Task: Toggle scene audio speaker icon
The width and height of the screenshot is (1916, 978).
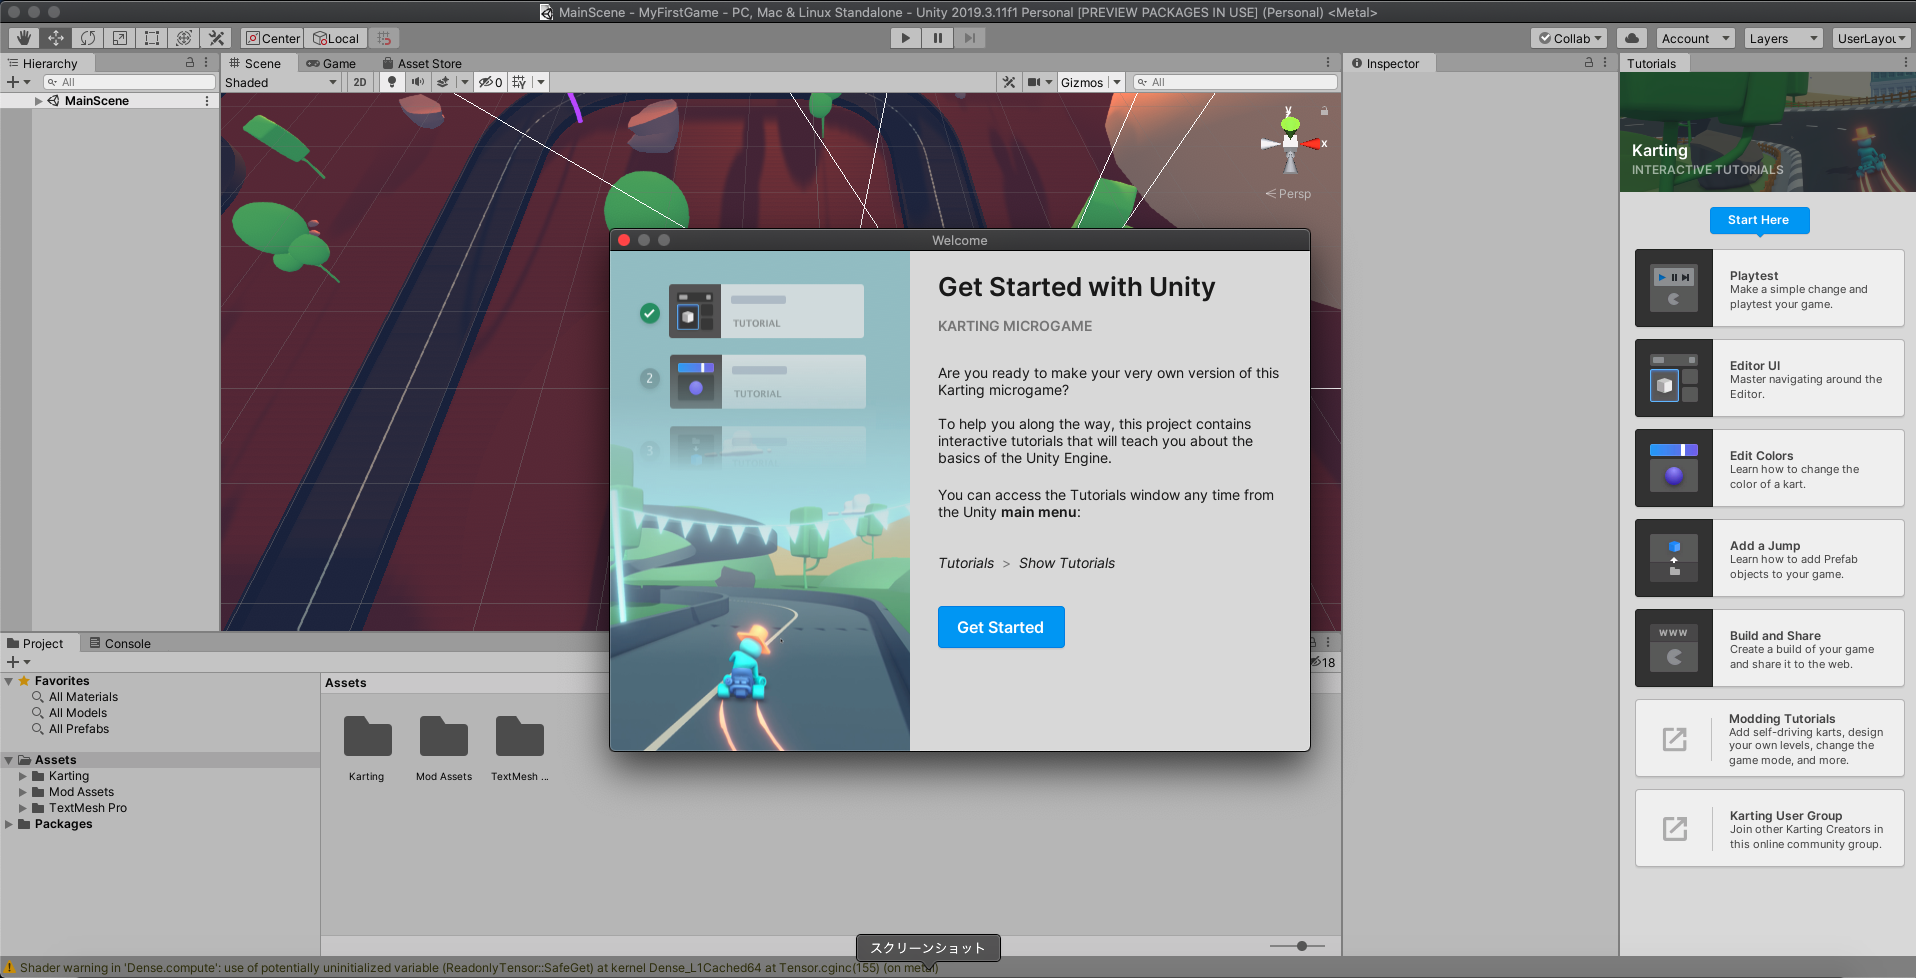Action: (x=418, y=82)
